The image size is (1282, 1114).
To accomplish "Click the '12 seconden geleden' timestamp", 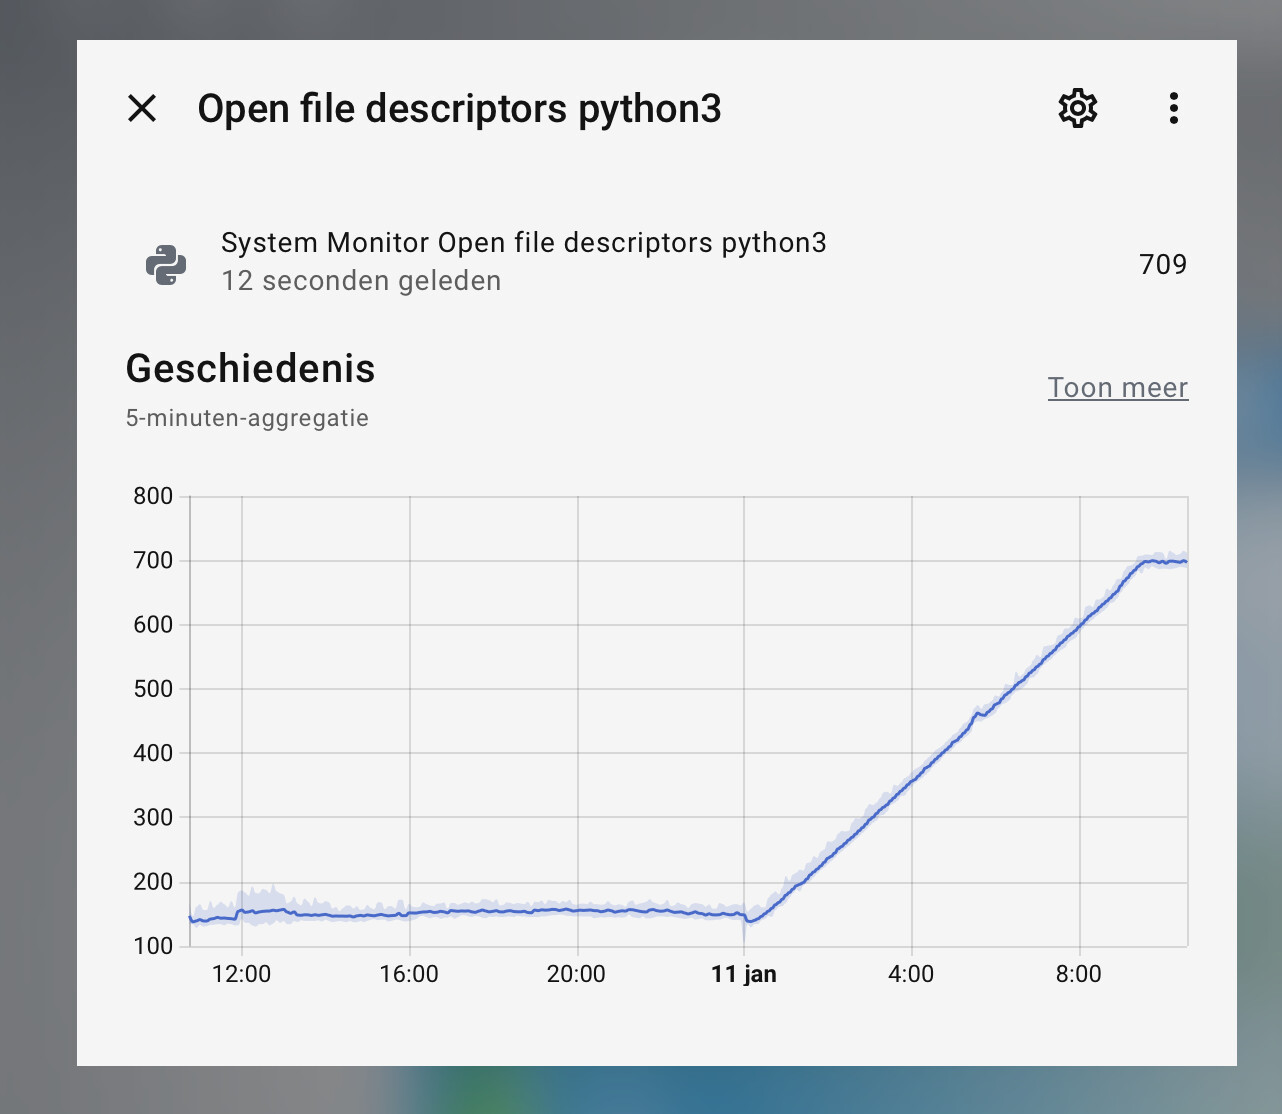I will 361,281.
